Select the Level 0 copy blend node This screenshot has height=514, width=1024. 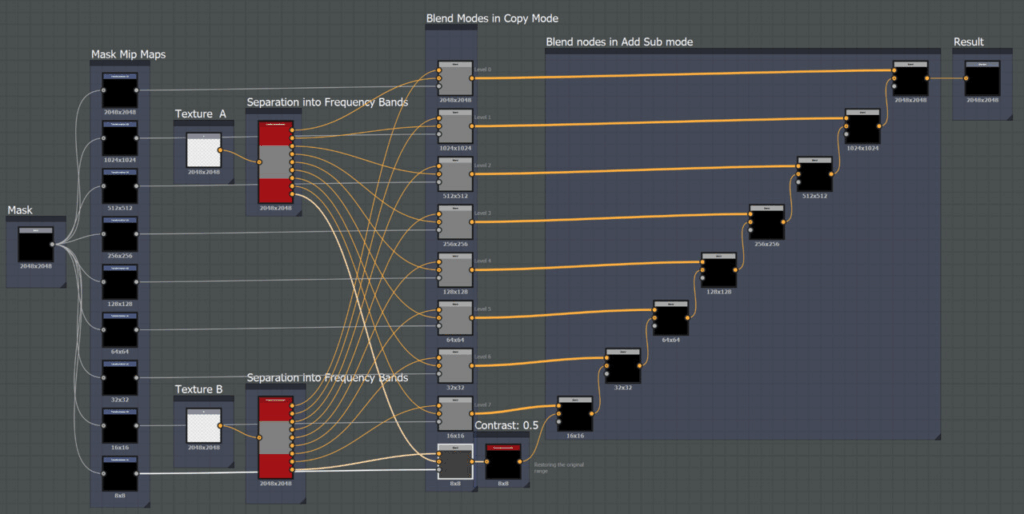455,78
